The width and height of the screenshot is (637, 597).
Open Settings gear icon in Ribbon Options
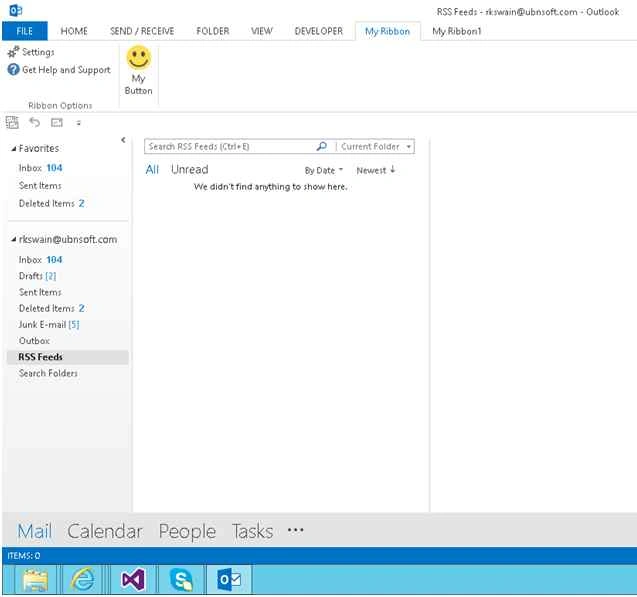point(13,52)
